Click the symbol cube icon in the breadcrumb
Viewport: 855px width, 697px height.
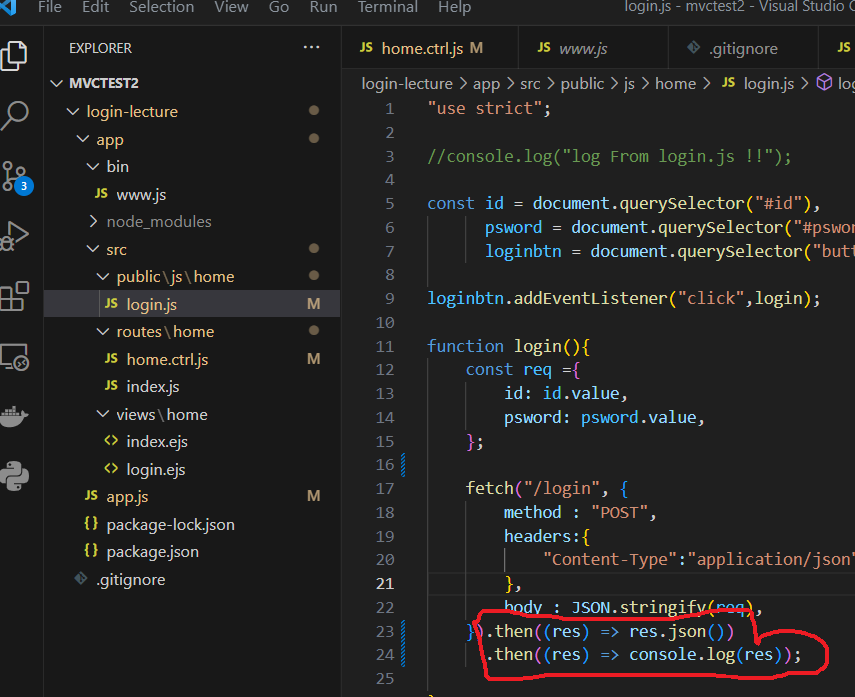[x=824, y=83]
